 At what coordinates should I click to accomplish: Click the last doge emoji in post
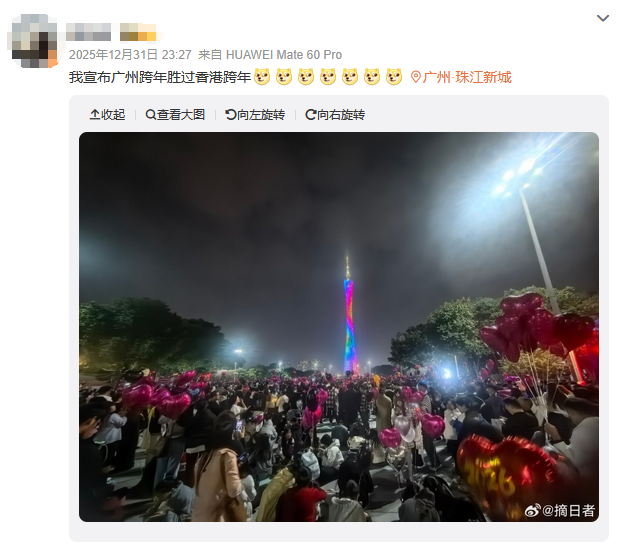394,77
